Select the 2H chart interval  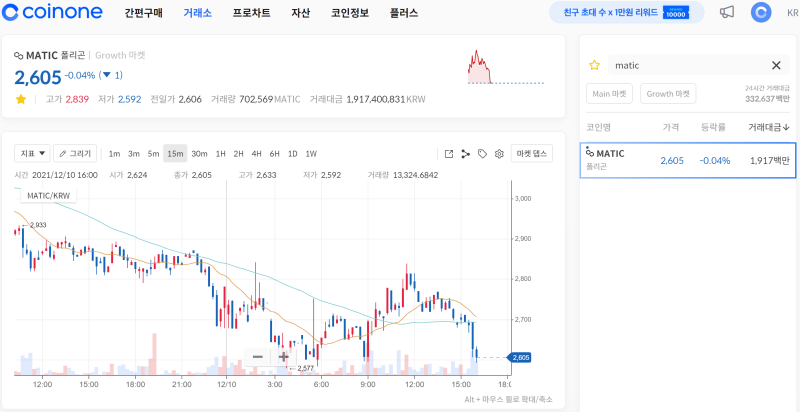point(238,153)
